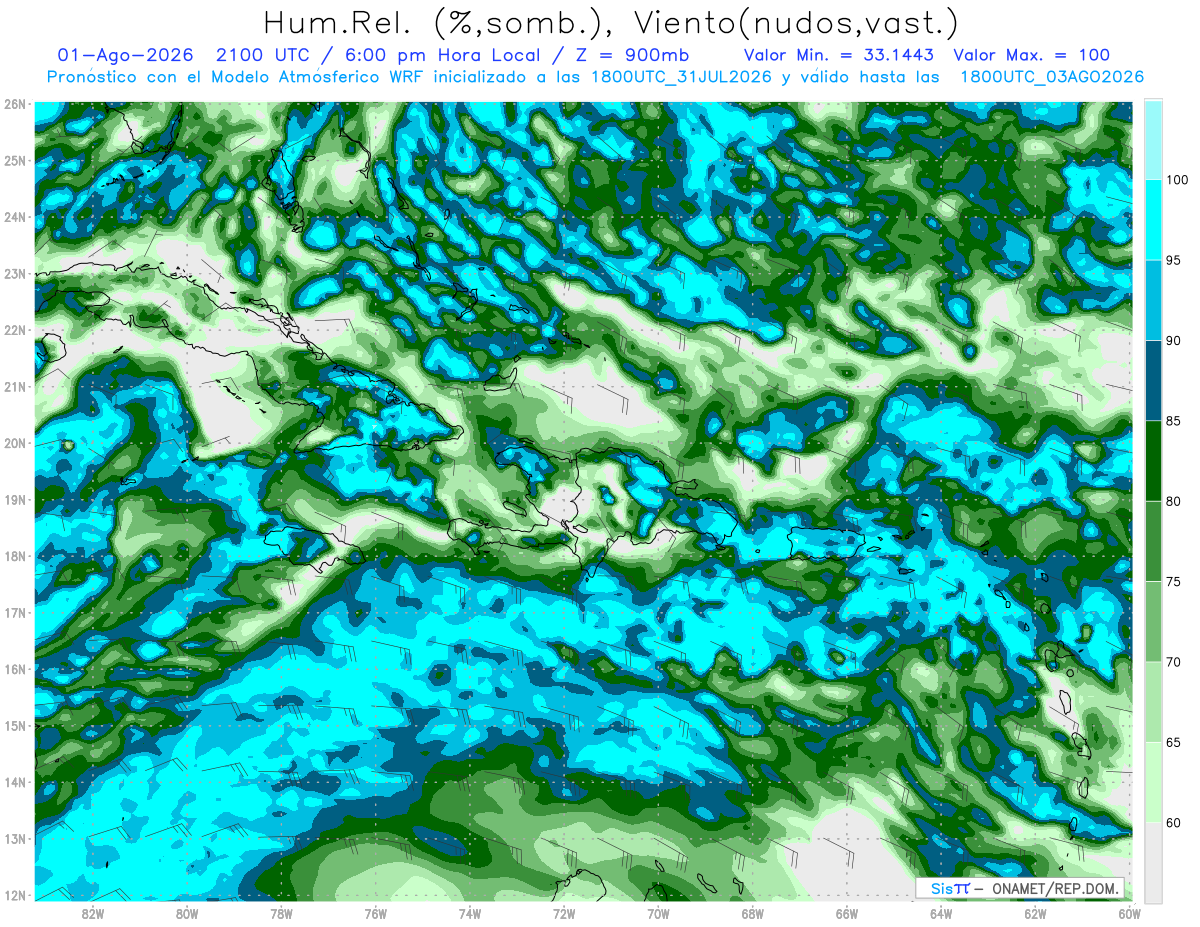
Task: Click the '2100 UTC' time text
Action: click(x=265, y=55)
